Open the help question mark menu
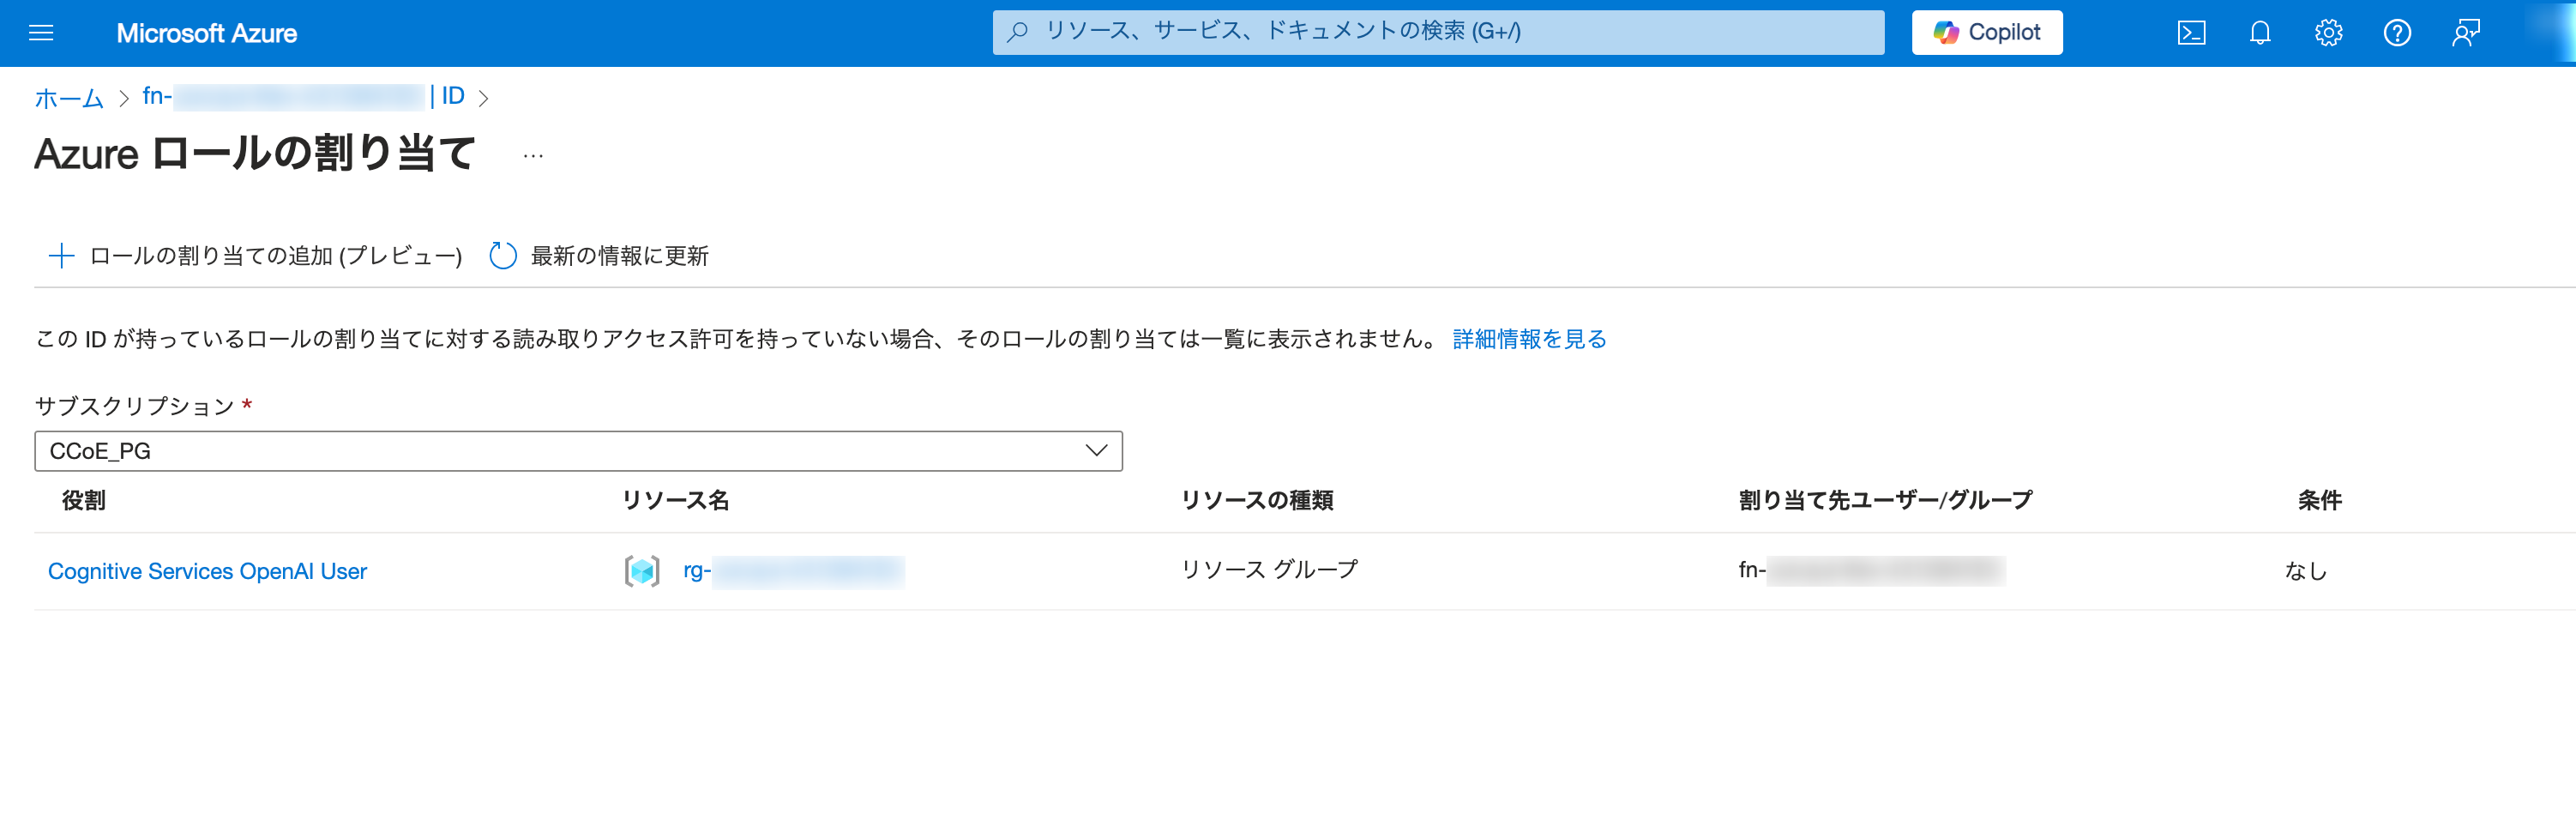 pyautogui.click(x=2397, y=33)
